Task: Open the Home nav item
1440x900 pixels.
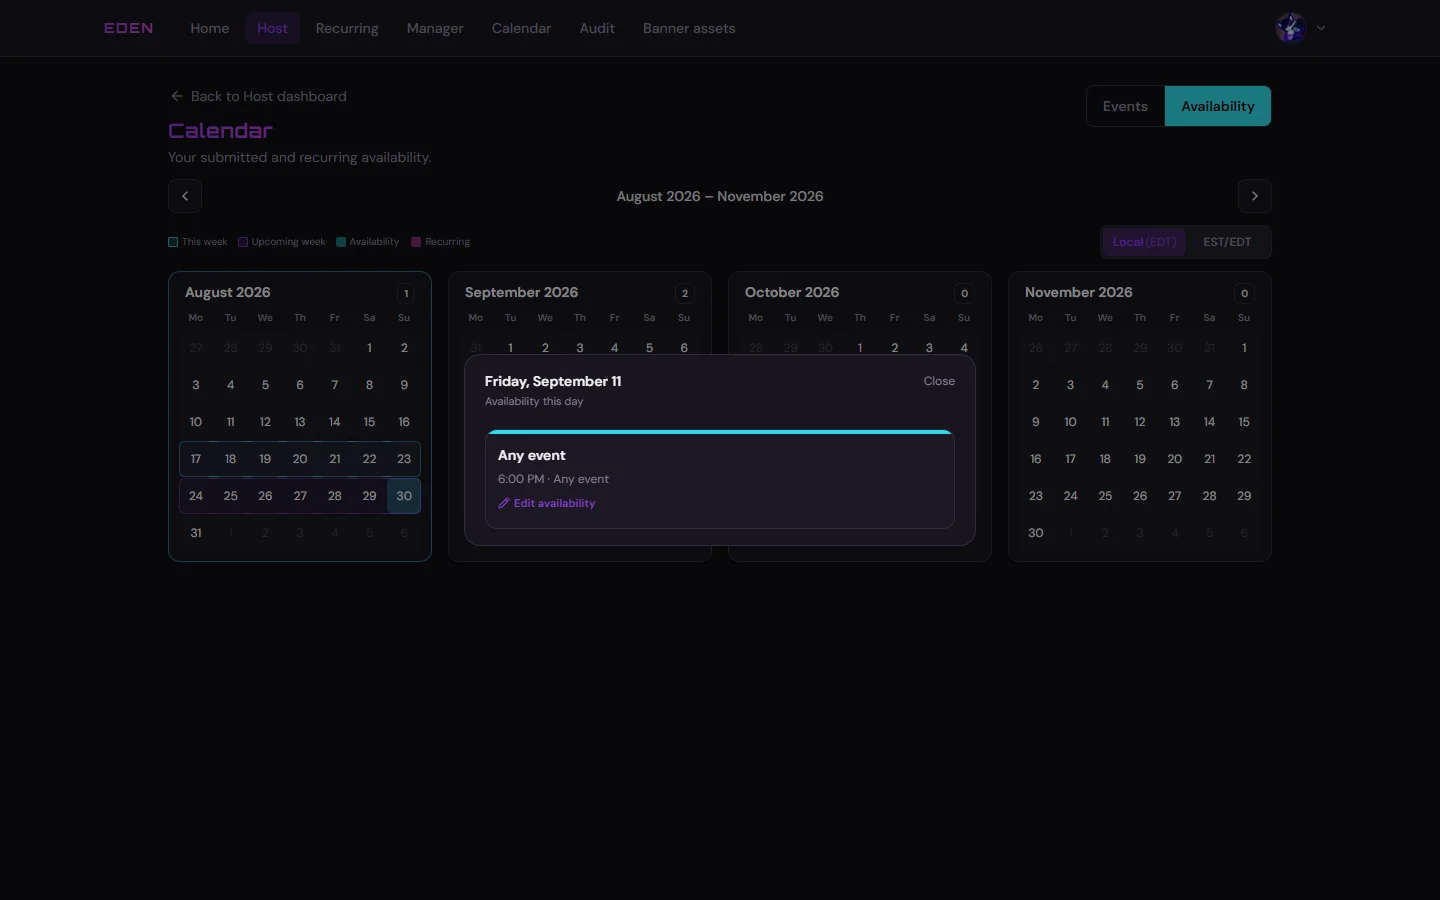Action: pos(210,28)
